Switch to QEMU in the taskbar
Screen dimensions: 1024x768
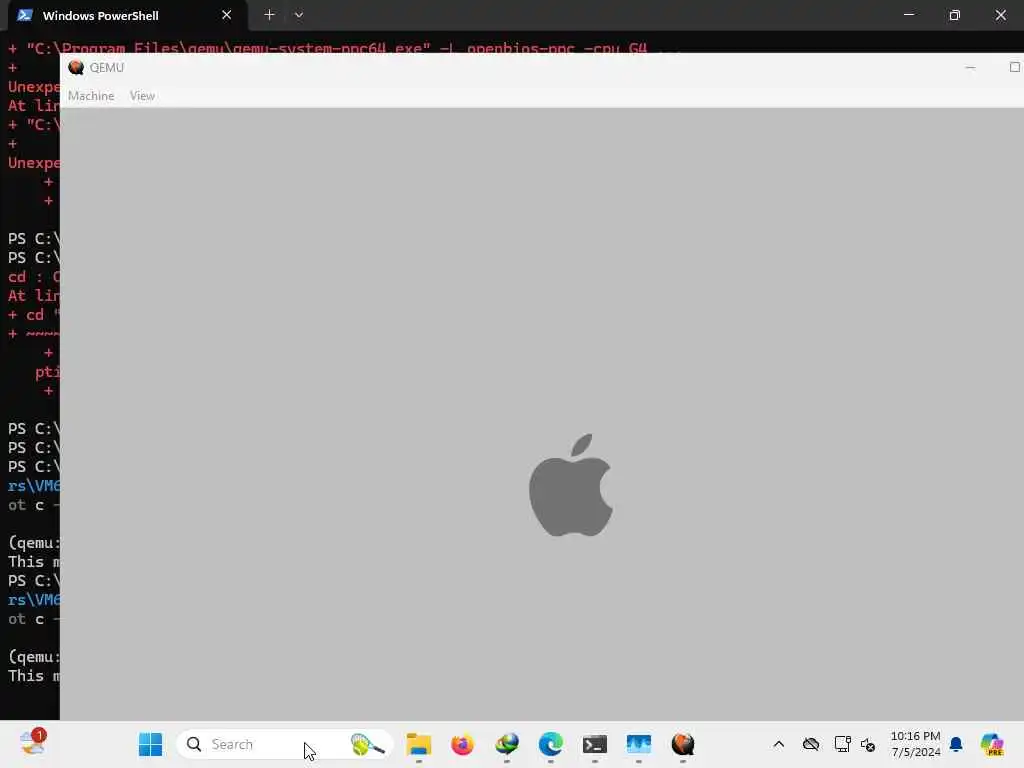click(683, 744)
